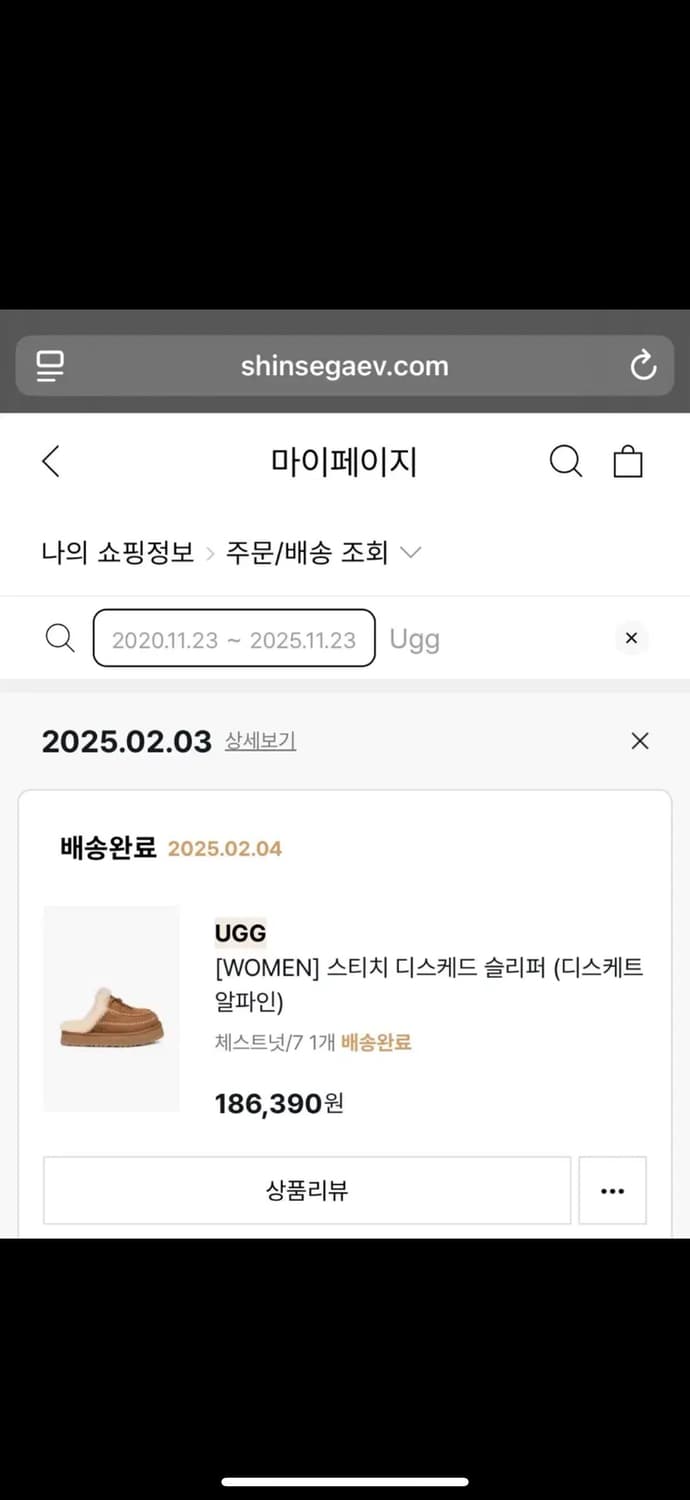This screenshot has width=690, height=1500.
Task: Select 나의 쇼핑정보 in the breadcrumb
Action: (x=117, y=552)
